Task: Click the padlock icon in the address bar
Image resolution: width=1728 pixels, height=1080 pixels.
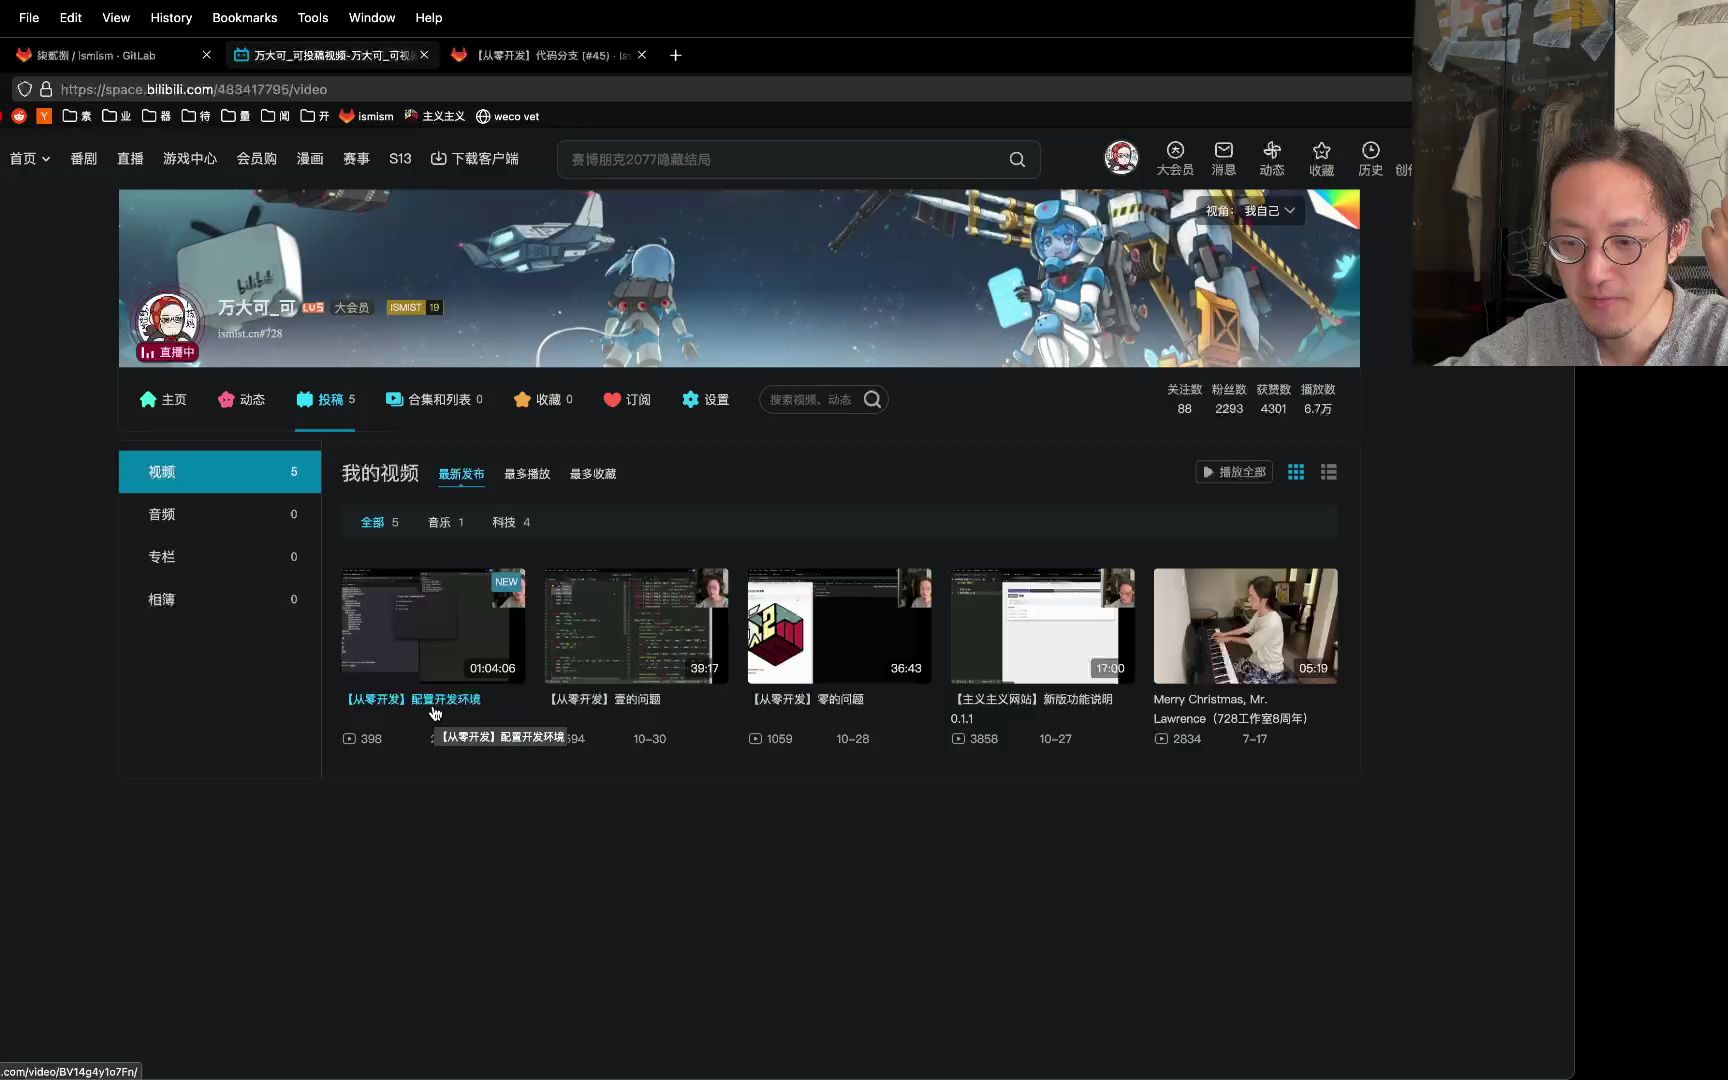Action: click(46, 89)
